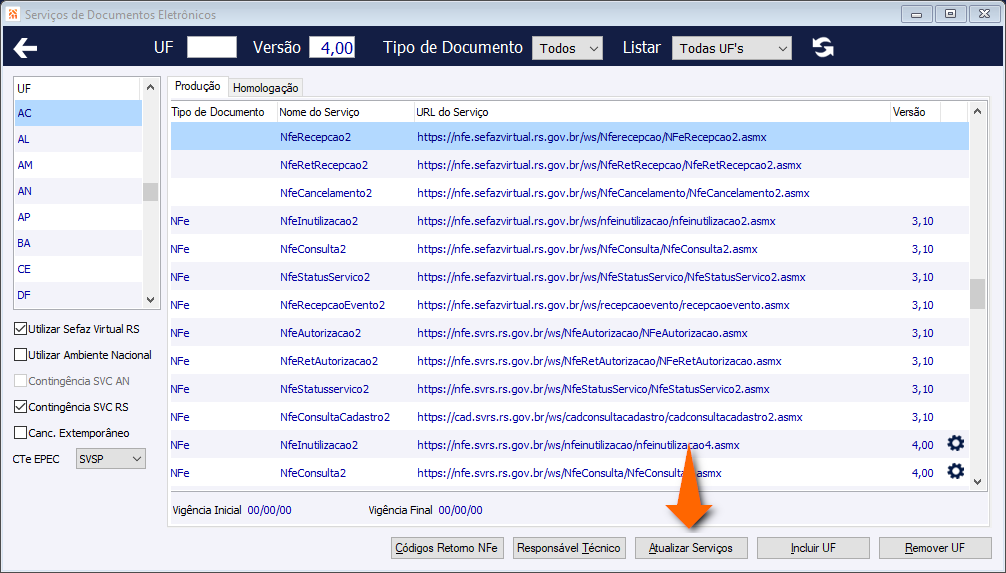Select the NfeCancelamento2 service row

(x=570, y=193)
